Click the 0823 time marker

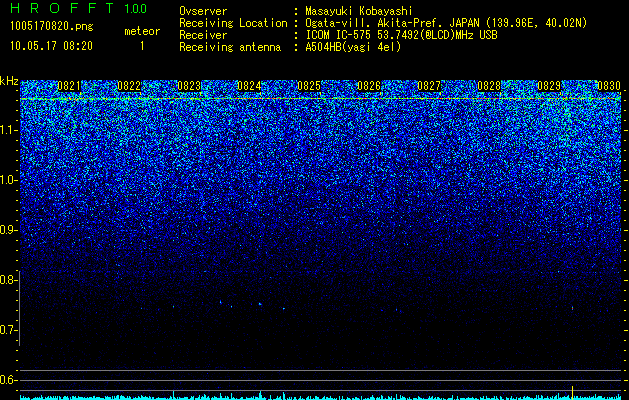(x=189, y=86)
